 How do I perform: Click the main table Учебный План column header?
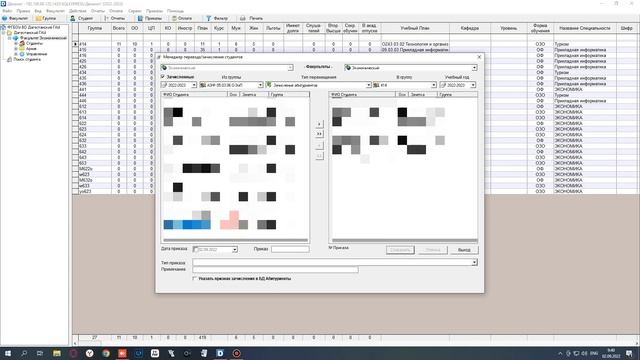point(415,28)
